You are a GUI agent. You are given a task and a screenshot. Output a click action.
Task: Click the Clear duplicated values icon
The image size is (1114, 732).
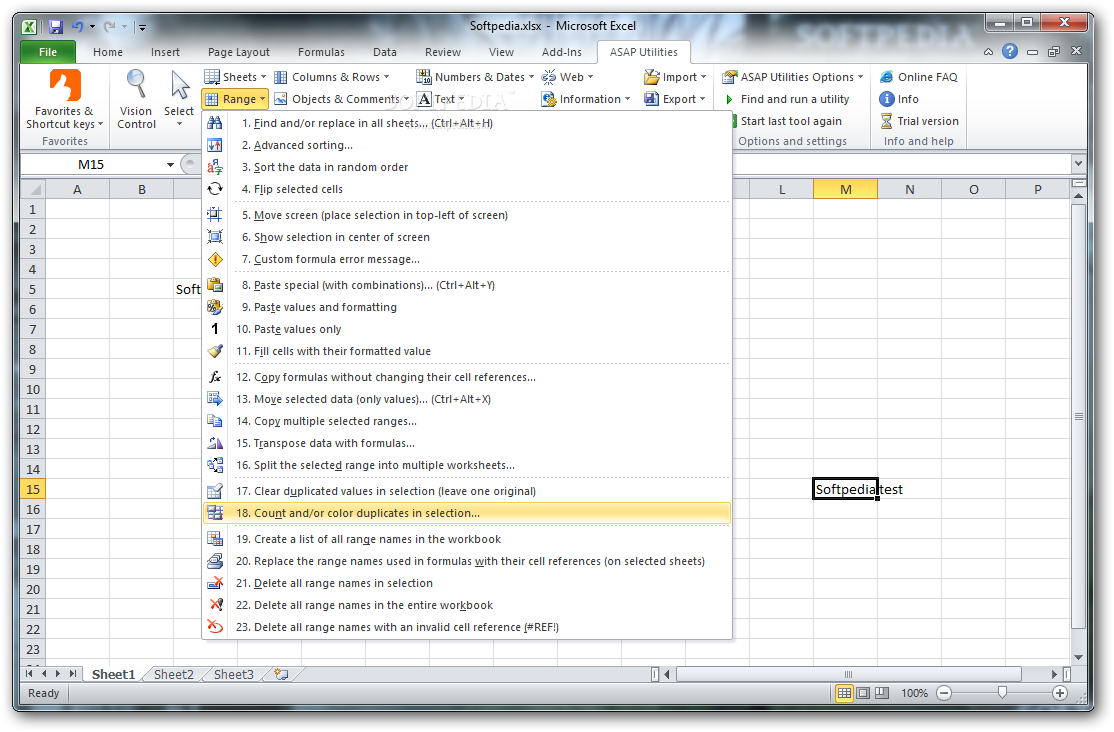point(215,491)
